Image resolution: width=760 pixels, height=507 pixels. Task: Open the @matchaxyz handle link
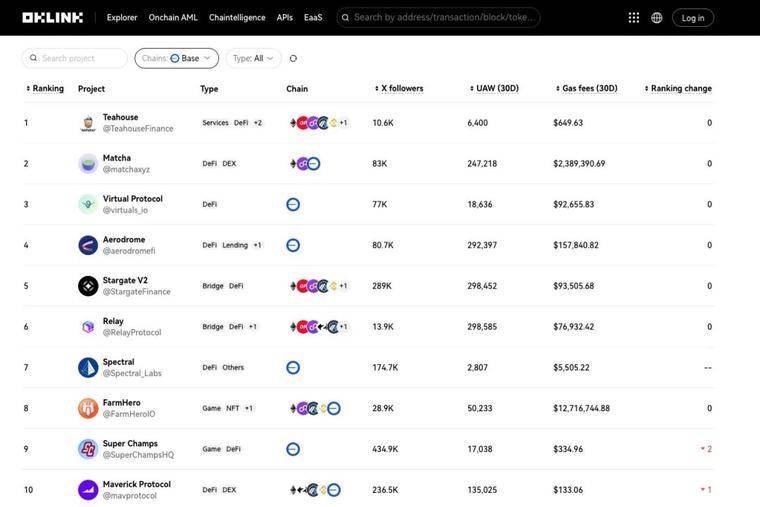(126, 170)
